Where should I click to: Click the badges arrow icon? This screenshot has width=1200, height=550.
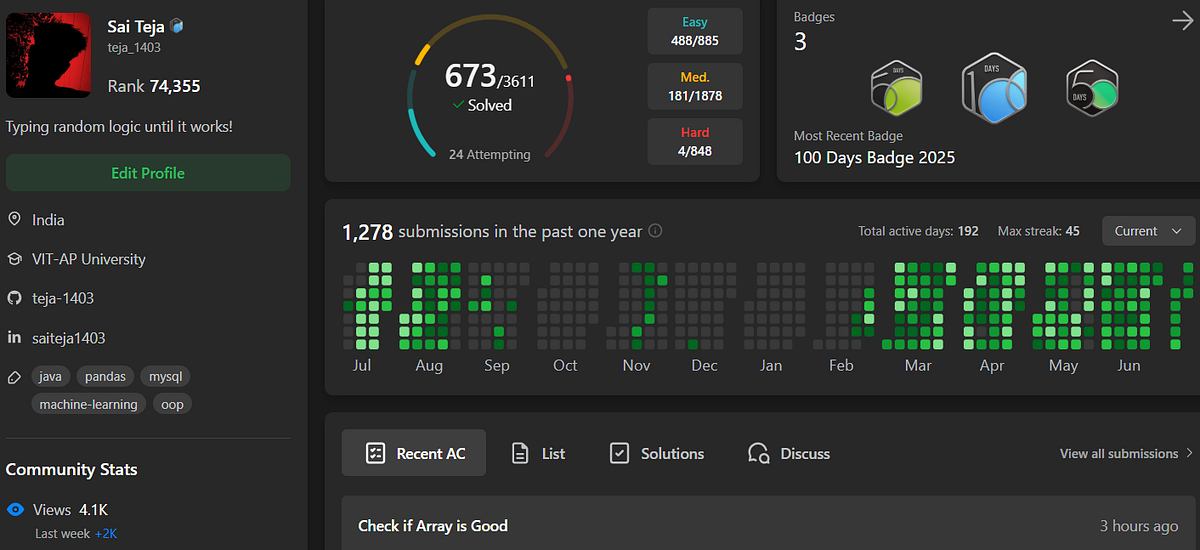click(1182, 20)
